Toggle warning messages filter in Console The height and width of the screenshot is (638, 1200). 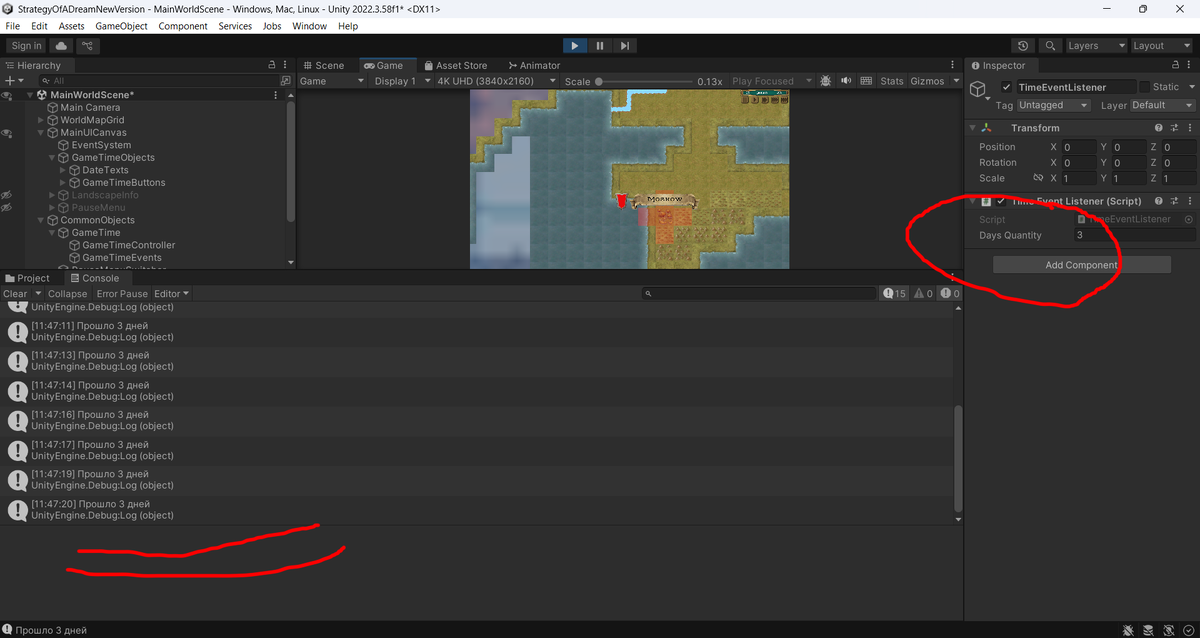pyautogui.click(x=923, y=294)
